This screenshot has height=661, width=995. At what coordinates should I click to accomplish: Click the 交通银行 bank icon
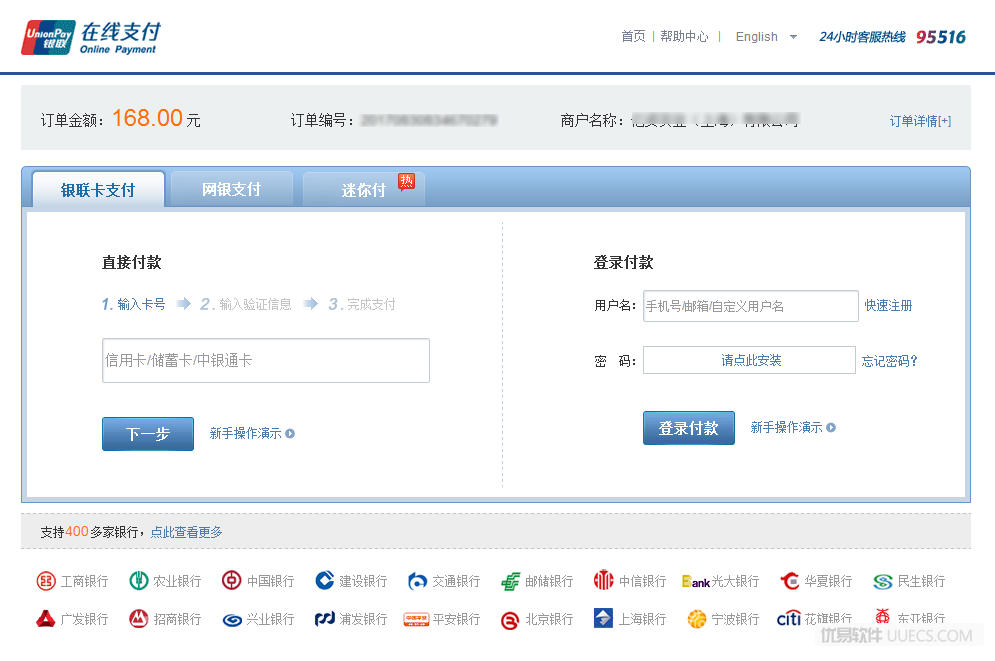(x=417, y=580)
